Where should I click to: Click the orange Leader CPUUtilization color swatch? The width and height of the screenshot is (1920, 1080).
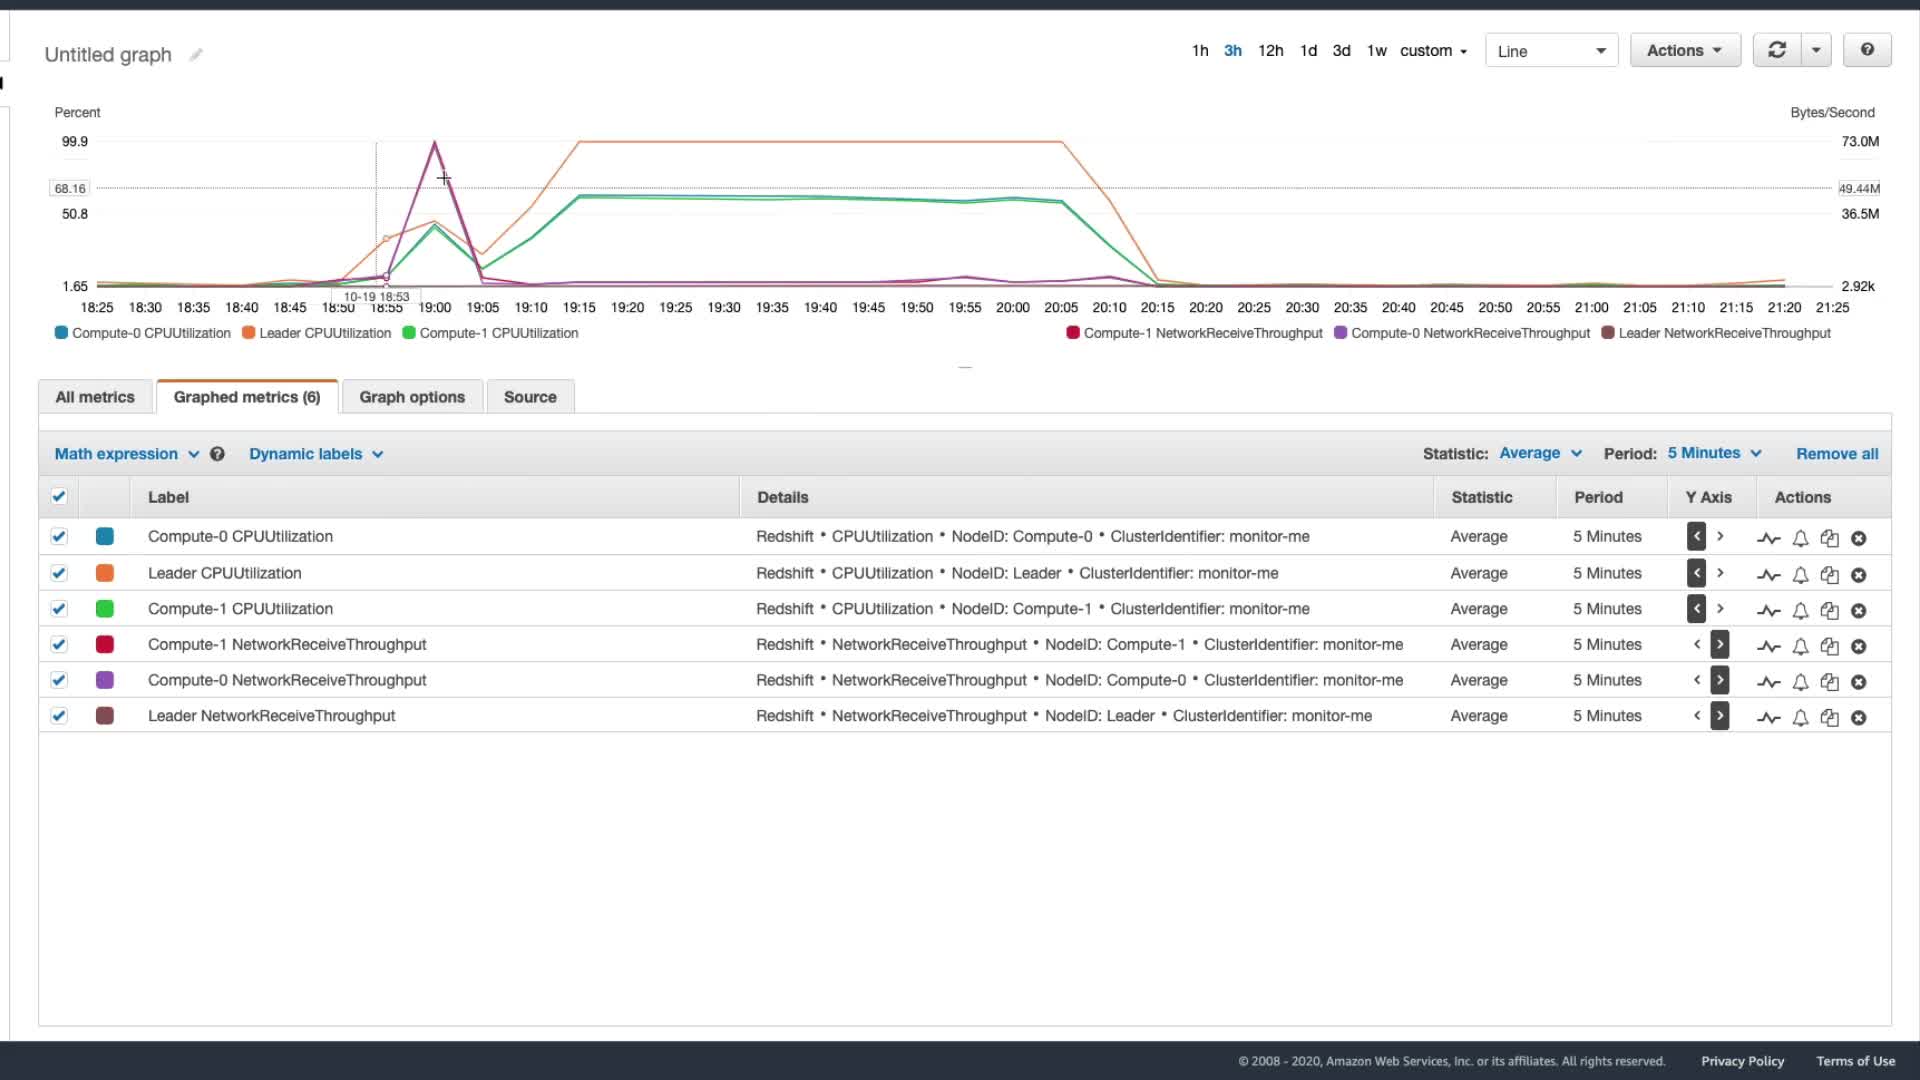[105, 573]
